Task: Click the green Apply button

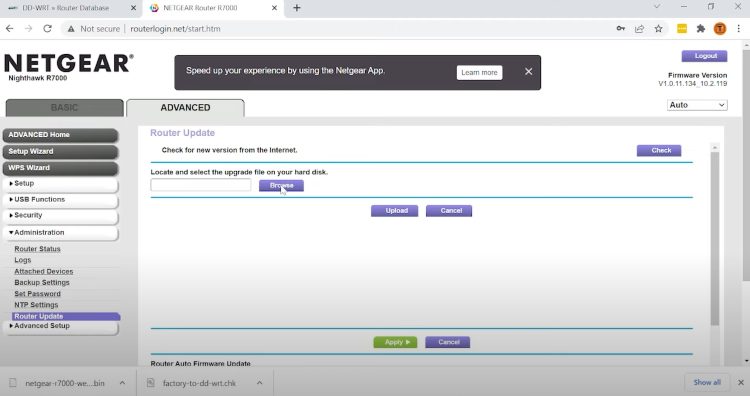Action: coord(395,342)
